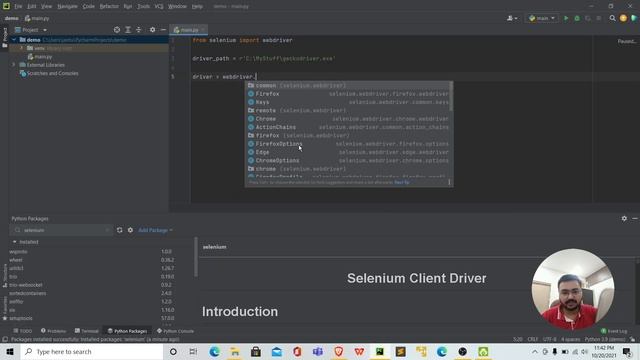Click the Next Tip link in completion popup
The width and height of the screenshot is (640, 360).
[x=402, y=182]
